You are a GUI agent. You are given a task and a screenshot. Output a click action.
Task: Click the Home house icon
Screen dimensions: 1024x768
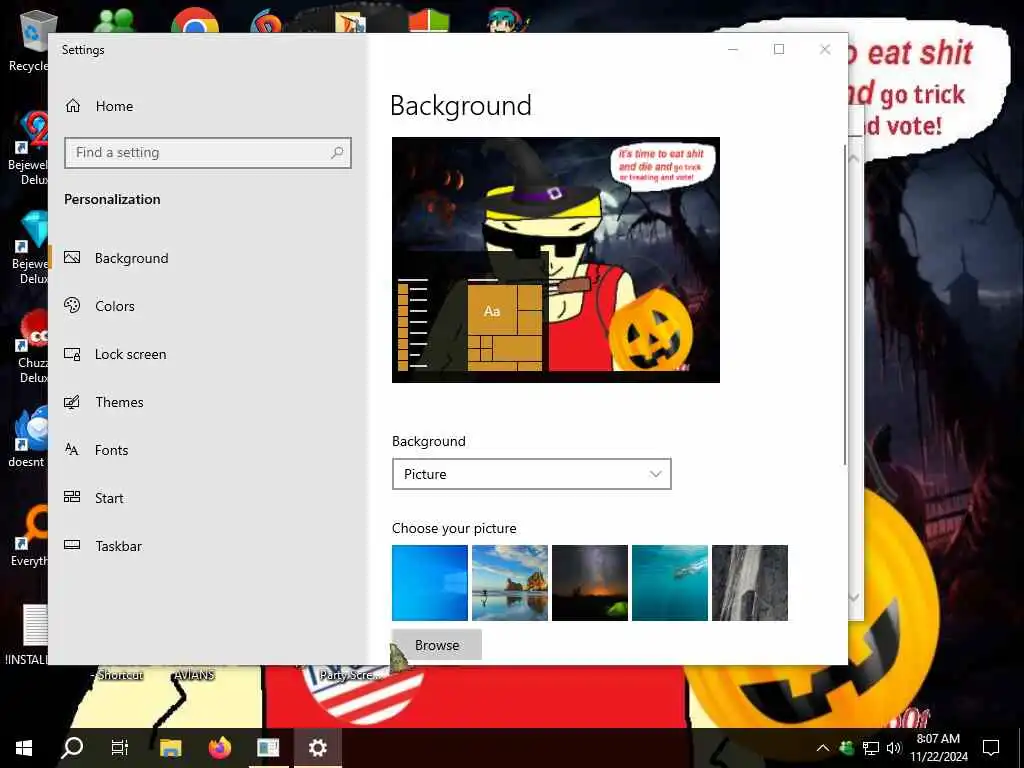72,106
